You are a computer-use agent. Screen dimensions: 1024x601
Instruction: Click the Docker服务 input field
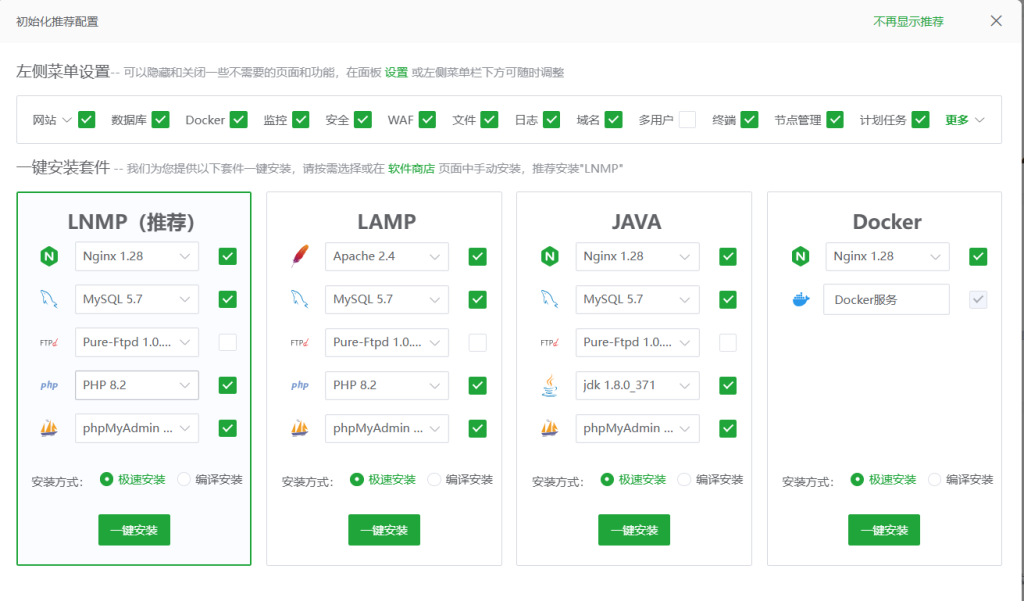(886, 300)
